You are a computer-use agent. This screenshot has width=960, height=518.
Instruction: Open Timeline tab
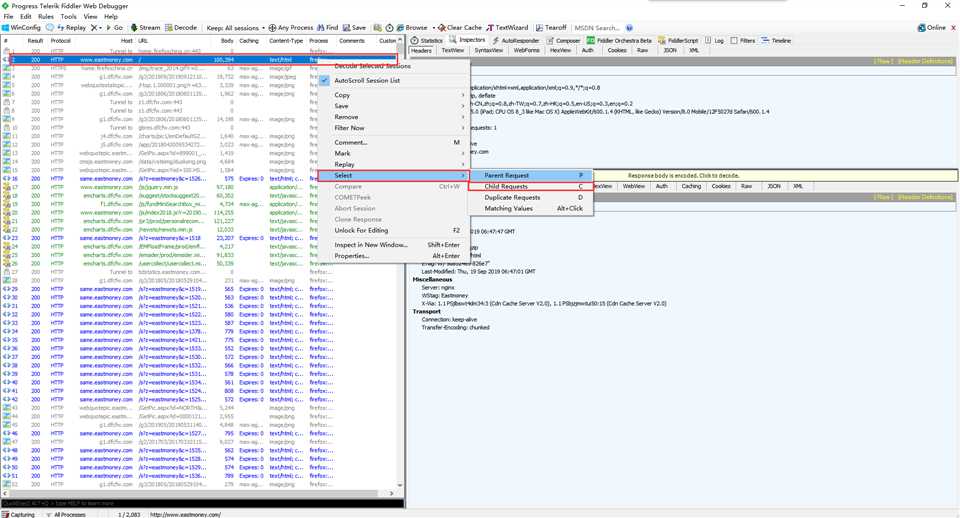tap(776, 40)
